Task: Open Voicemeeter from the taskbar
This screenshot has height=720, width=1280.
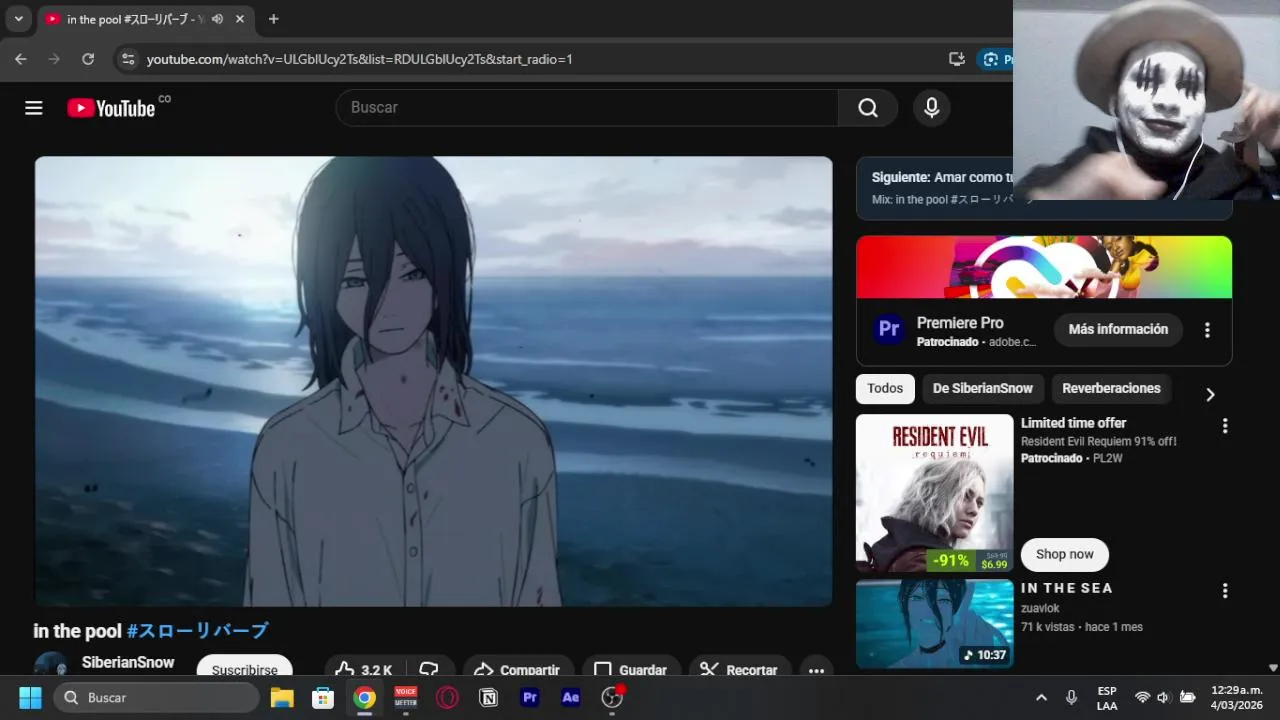Action: [406, 698]
